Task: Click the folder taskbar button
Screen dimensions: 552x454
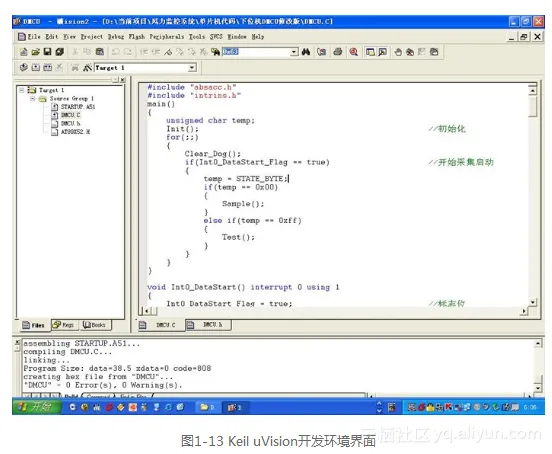Action: coord(207,407)
